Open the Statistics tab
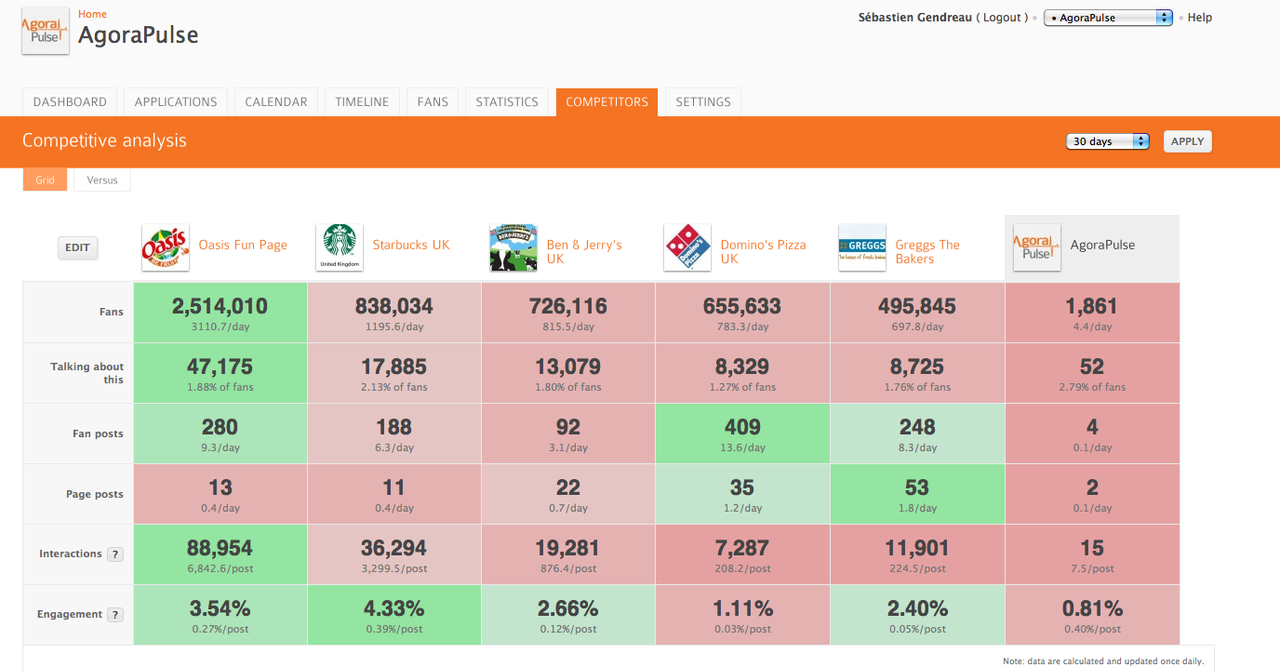Screen dimensions: 1280x672 [507, 102]
